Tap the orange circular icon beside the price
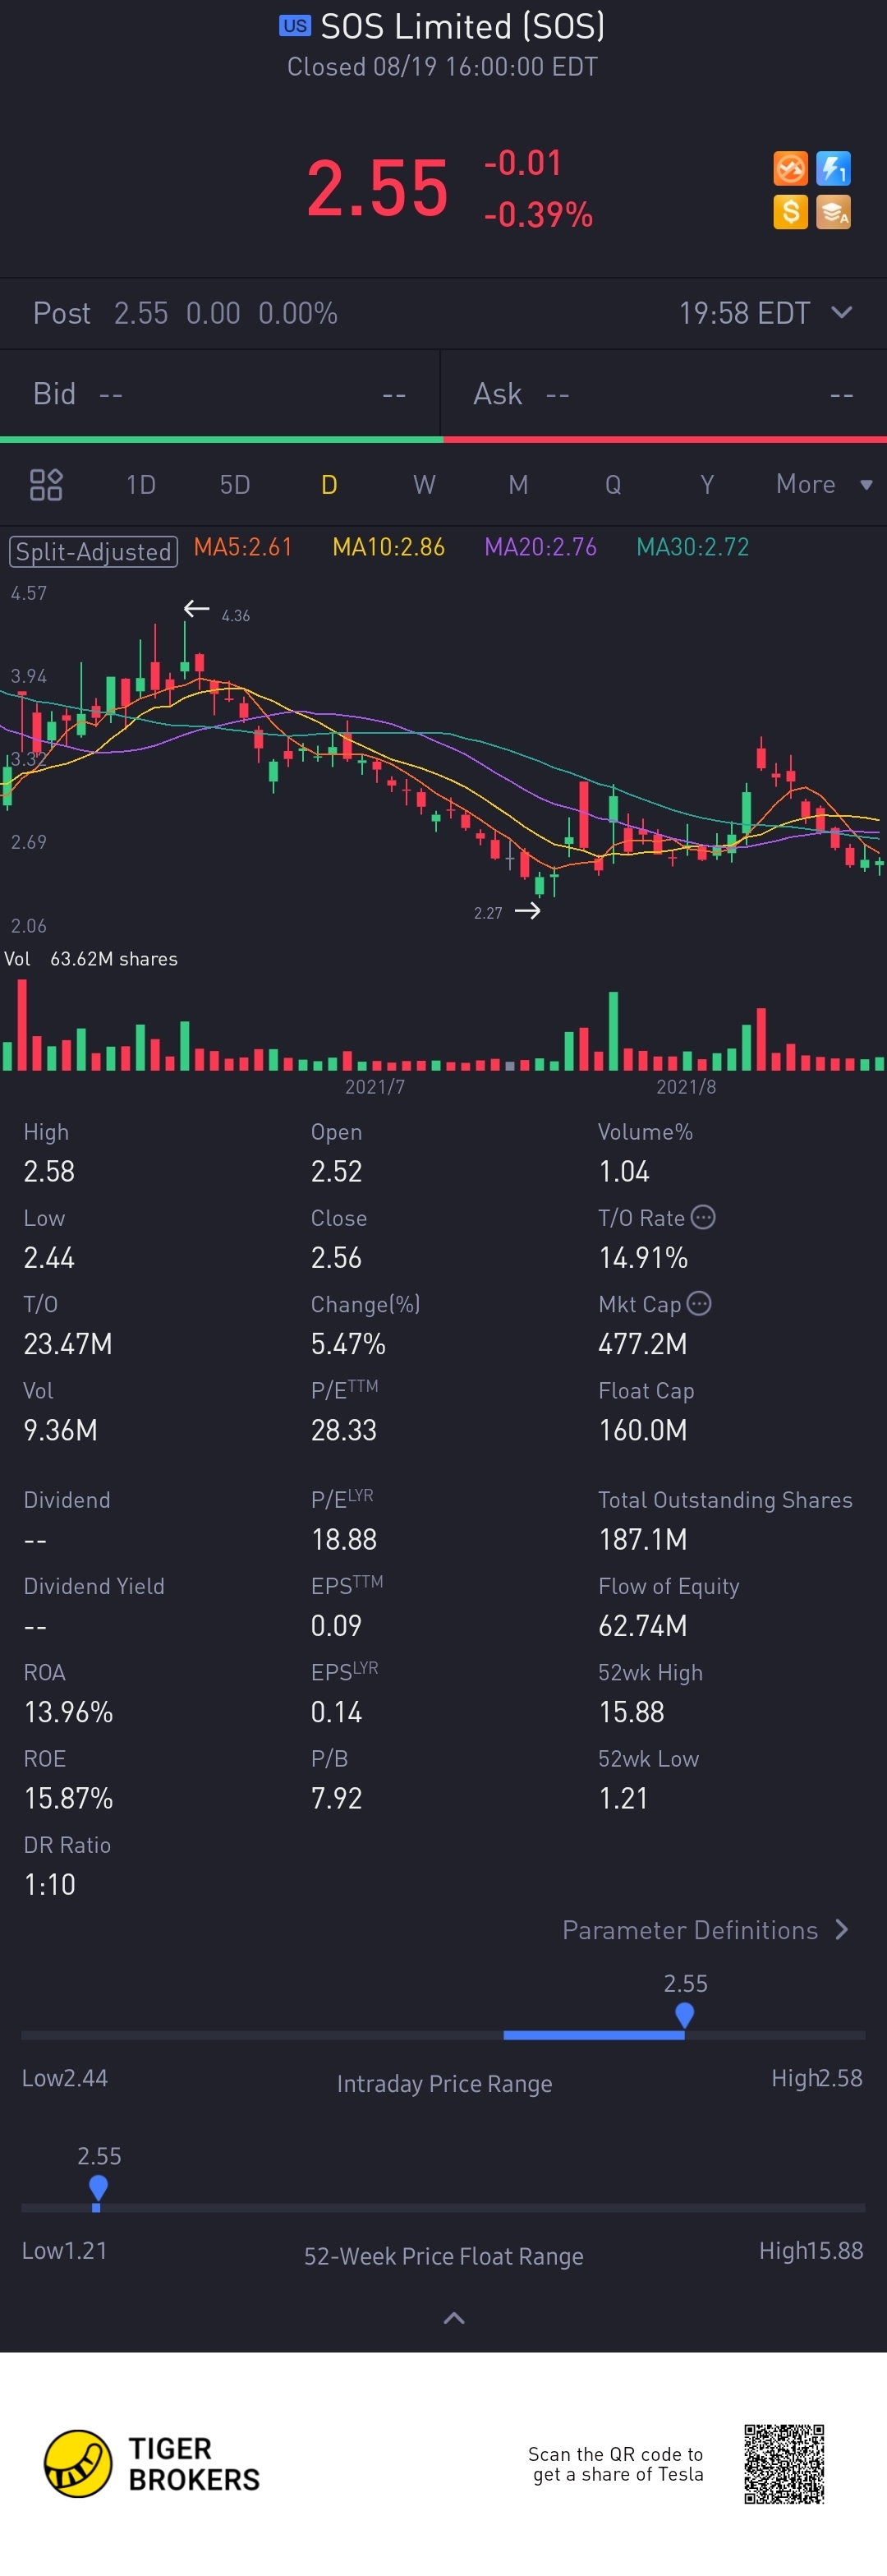Viewport: 887px width, 2576px height. click(790, 168)
